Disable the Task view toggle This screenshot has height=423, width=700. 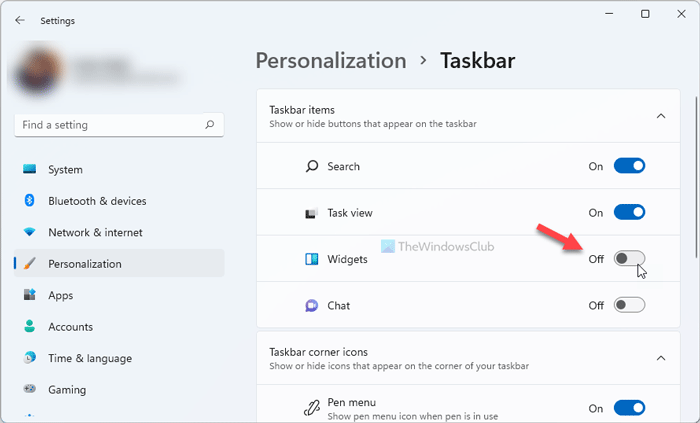629,213
